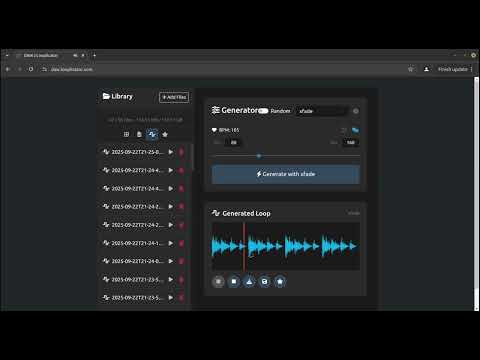This screenshot has width=480, height=360.
Task: Select the highlighted waveform filter icon in Library
Action: click(152, 134)
